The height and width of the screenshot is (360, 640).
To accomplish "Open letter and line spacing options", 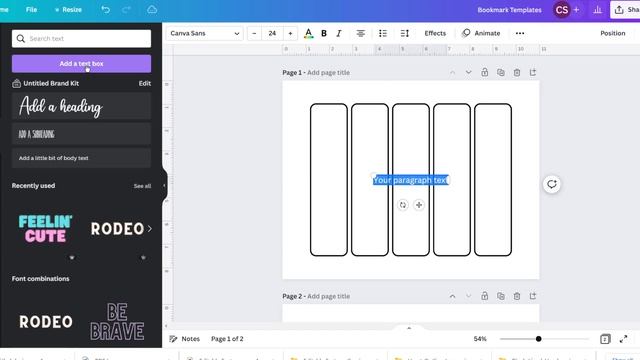I will (x=404, y=33).
